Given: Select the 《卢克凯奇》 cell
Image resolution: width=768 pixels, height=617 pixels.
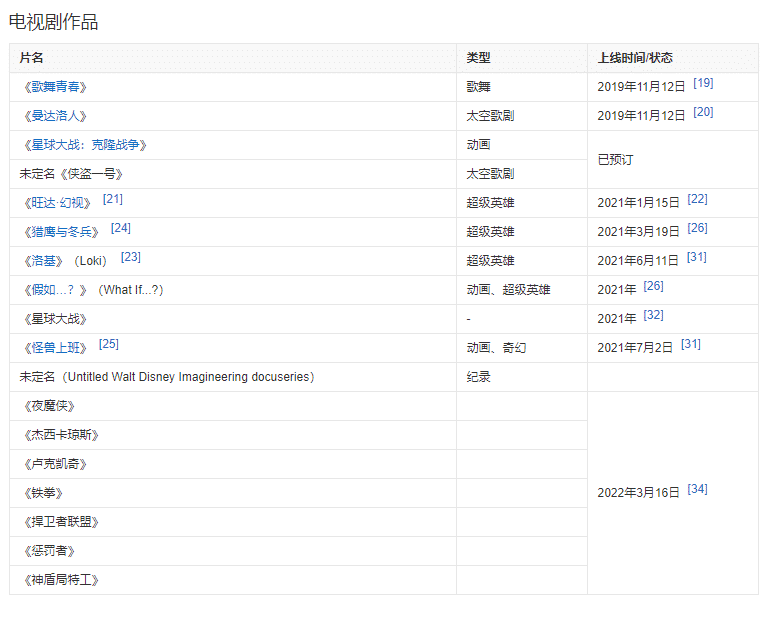Looking at the screenshot, I should point(233,464).
